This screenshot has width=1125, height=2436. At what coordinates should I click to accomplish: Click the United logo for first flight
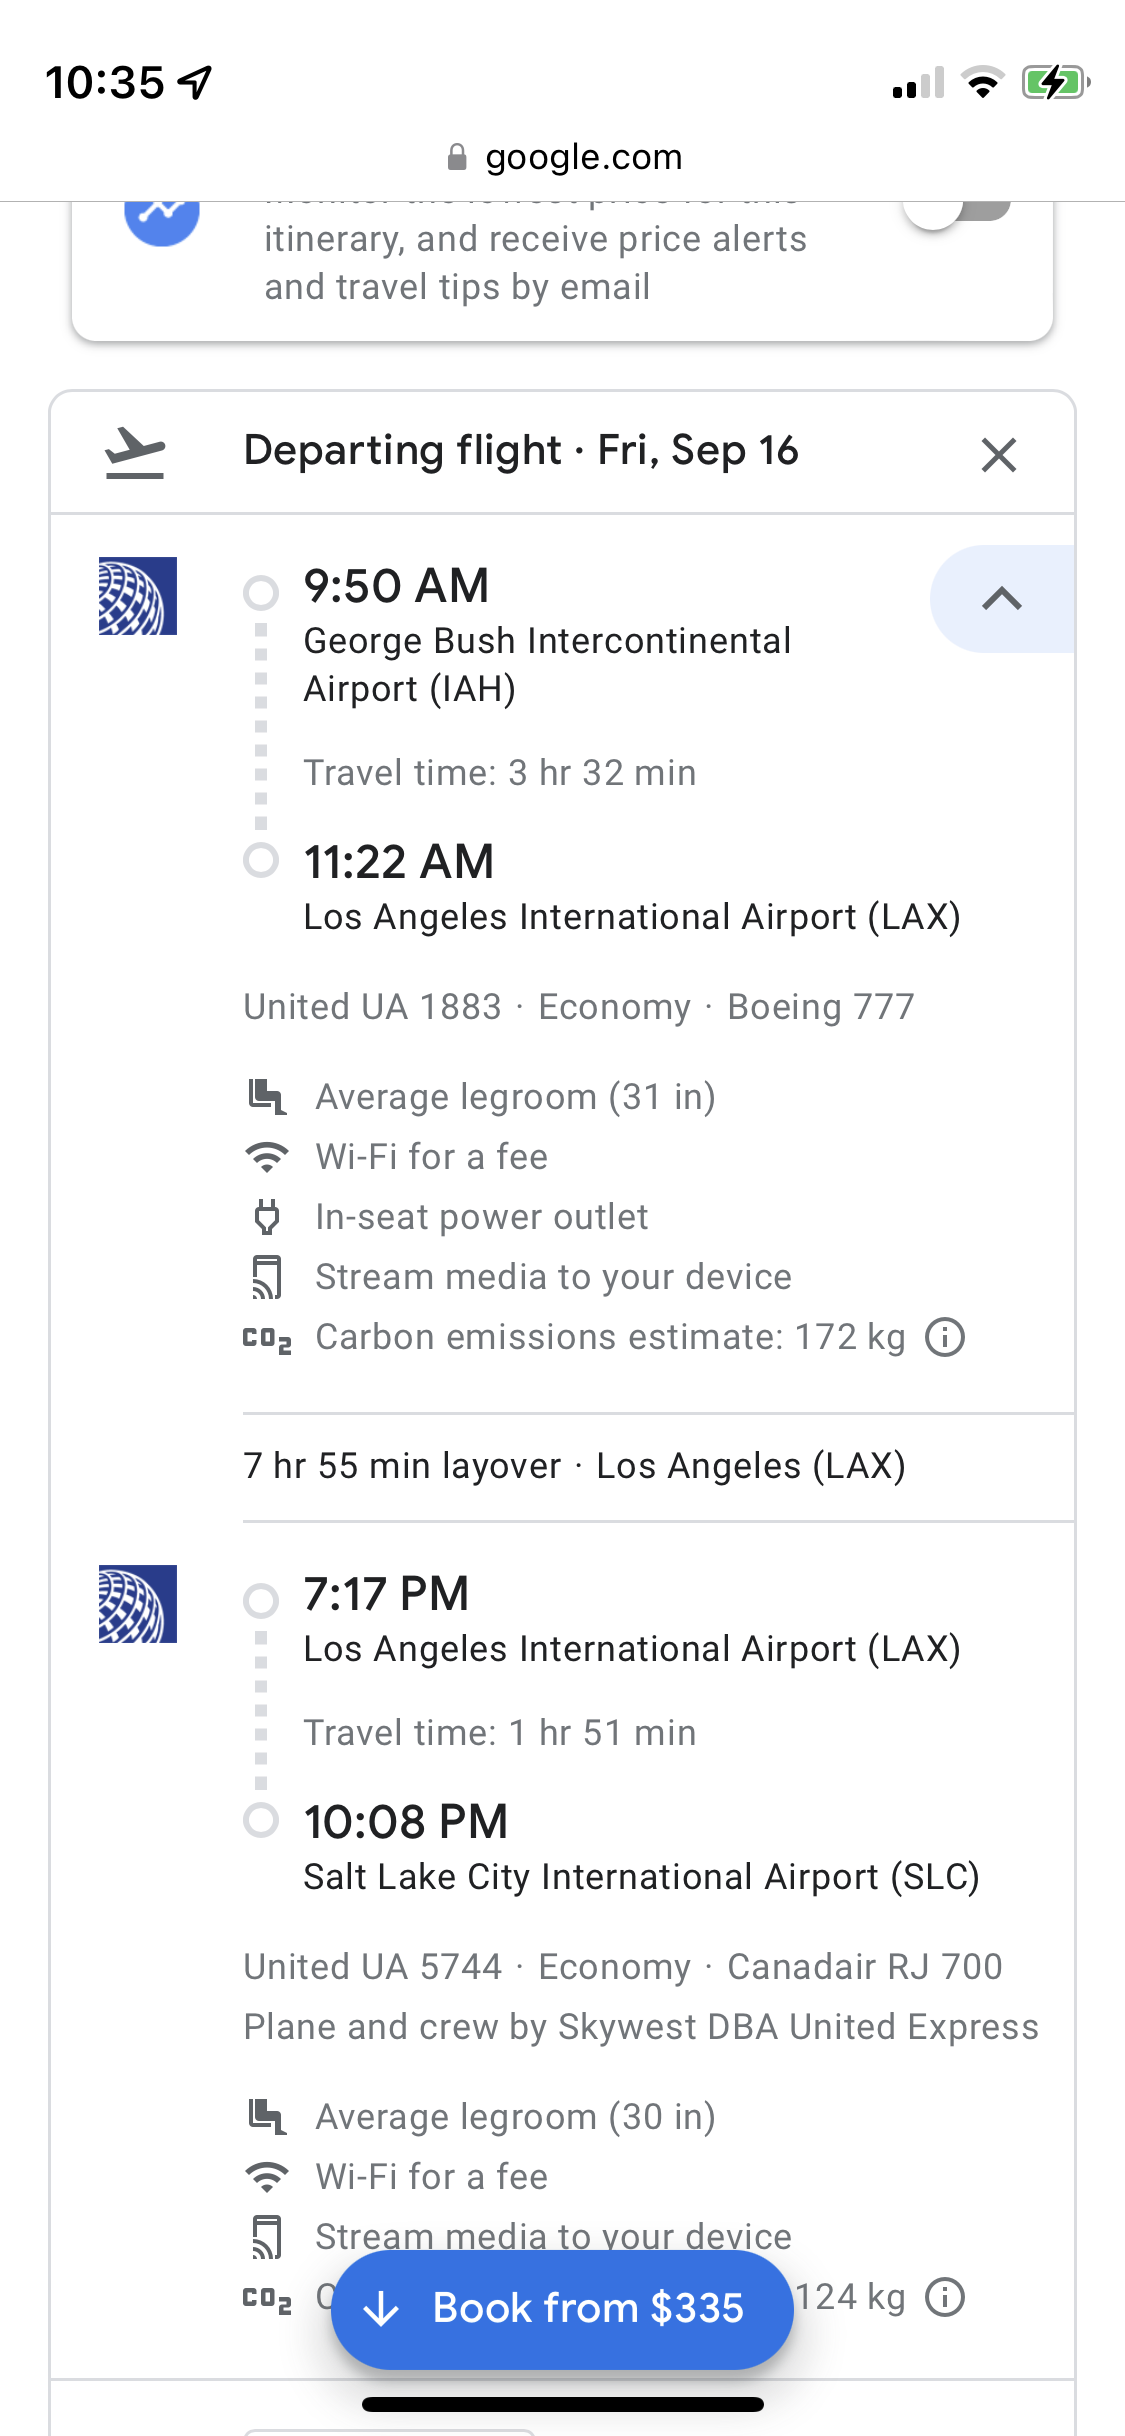pyautogui.click(x=138, y=596)
